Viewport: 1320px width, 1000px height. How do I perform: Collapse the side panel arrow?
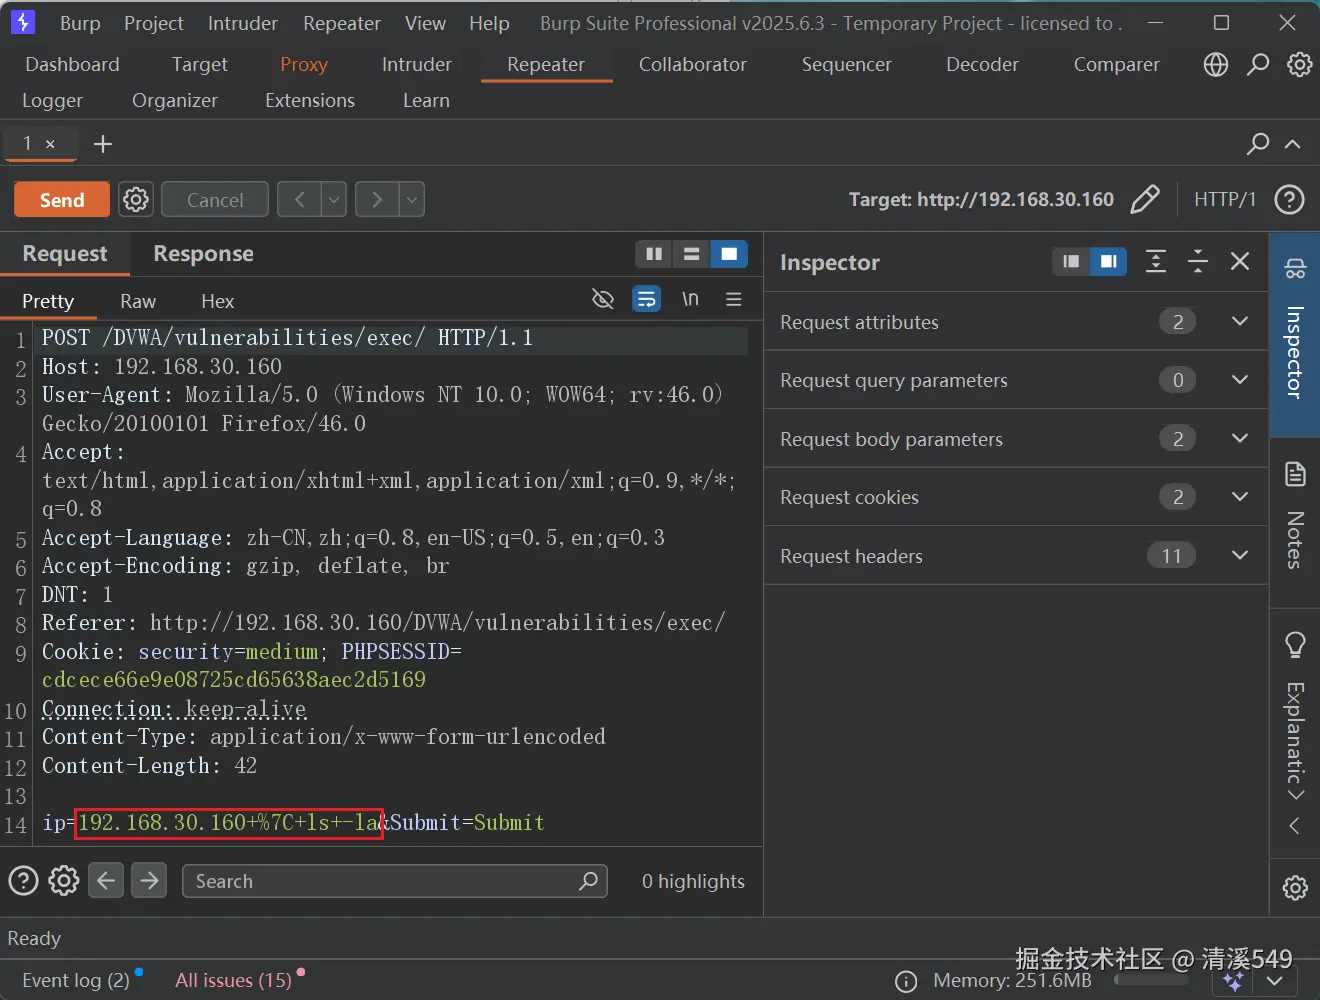click(x=1294, y=826)
